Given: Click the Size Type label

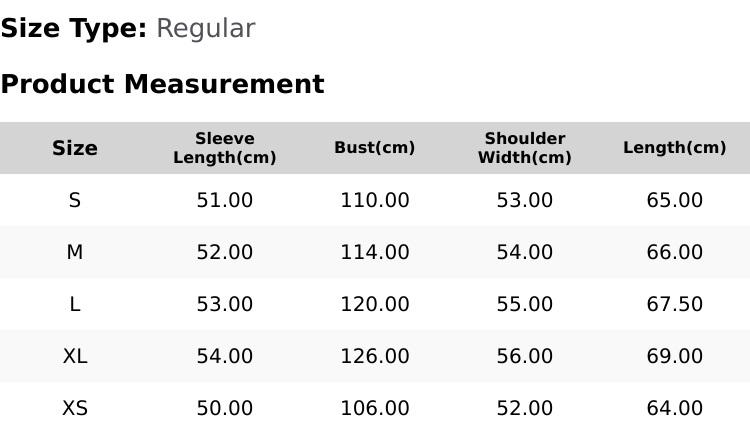Looking at the screenshot, I should [x=74, y=28].
